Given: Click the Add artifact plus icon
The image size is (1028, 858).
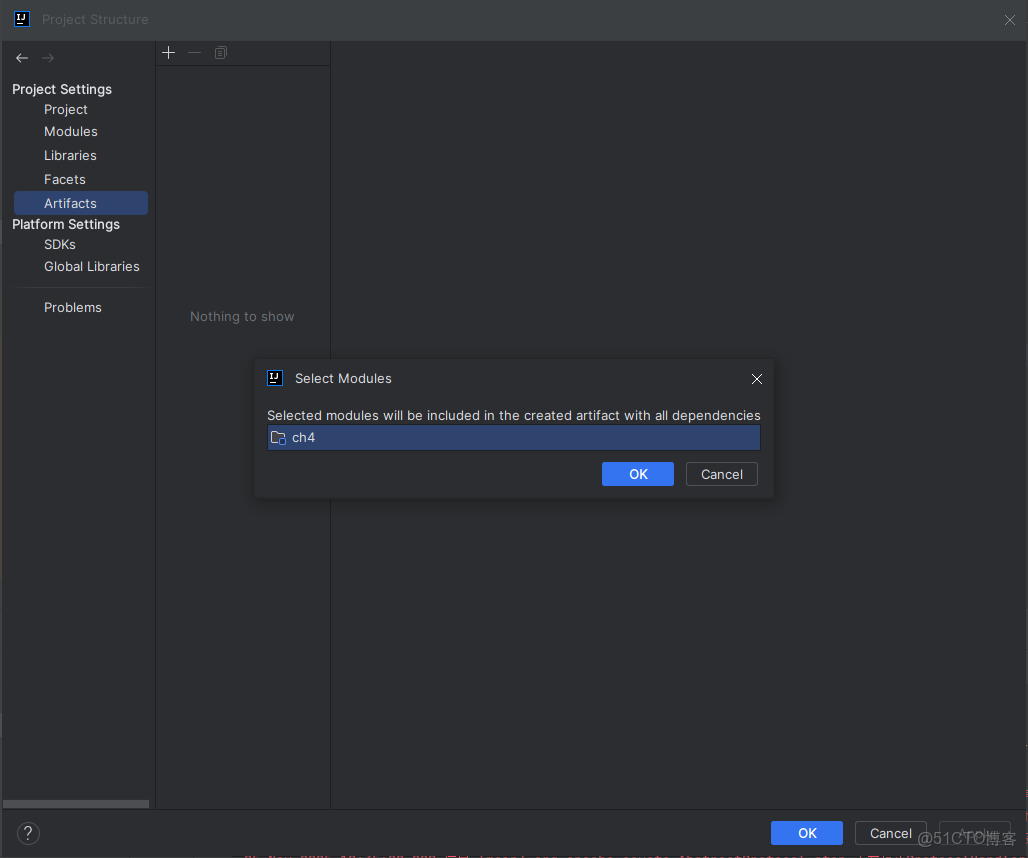Looking at the screenshot, I should point(168,53).
